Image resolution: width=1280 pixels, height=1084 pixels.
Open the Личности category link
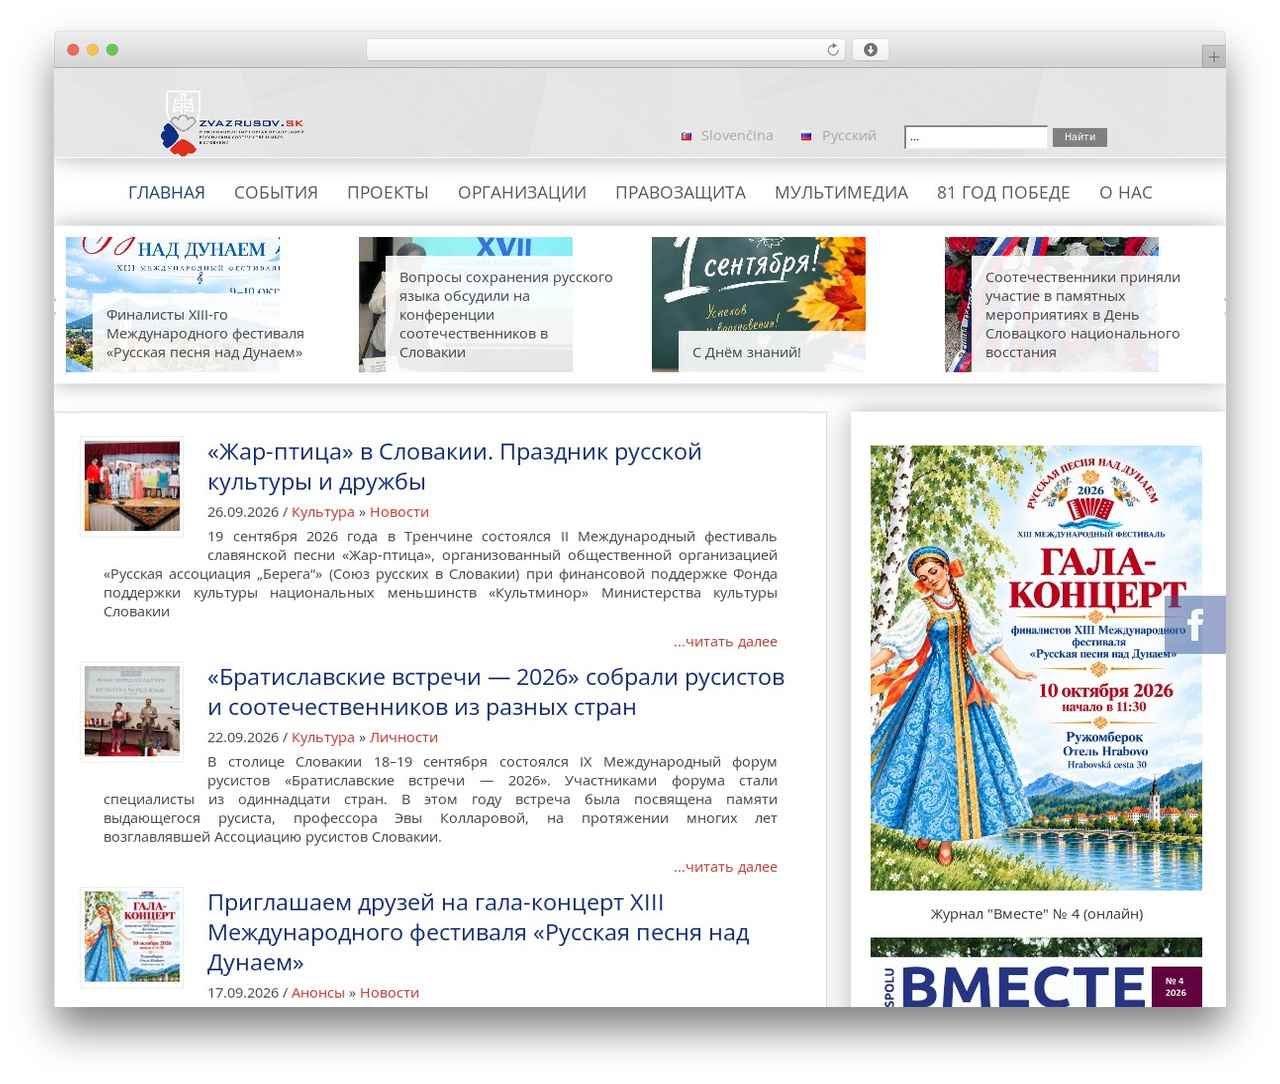pos(404,737)
